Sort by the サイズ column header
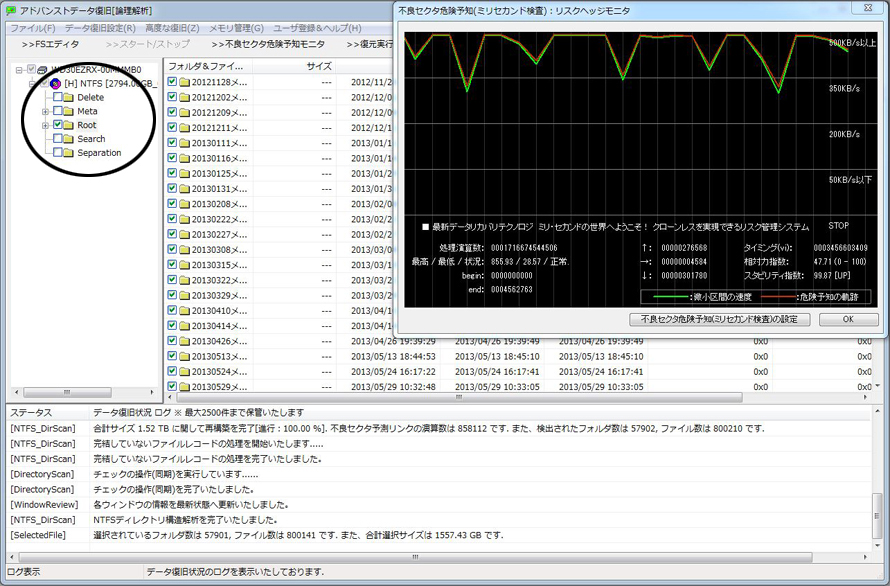890x586 pixels. coord(294,66)
